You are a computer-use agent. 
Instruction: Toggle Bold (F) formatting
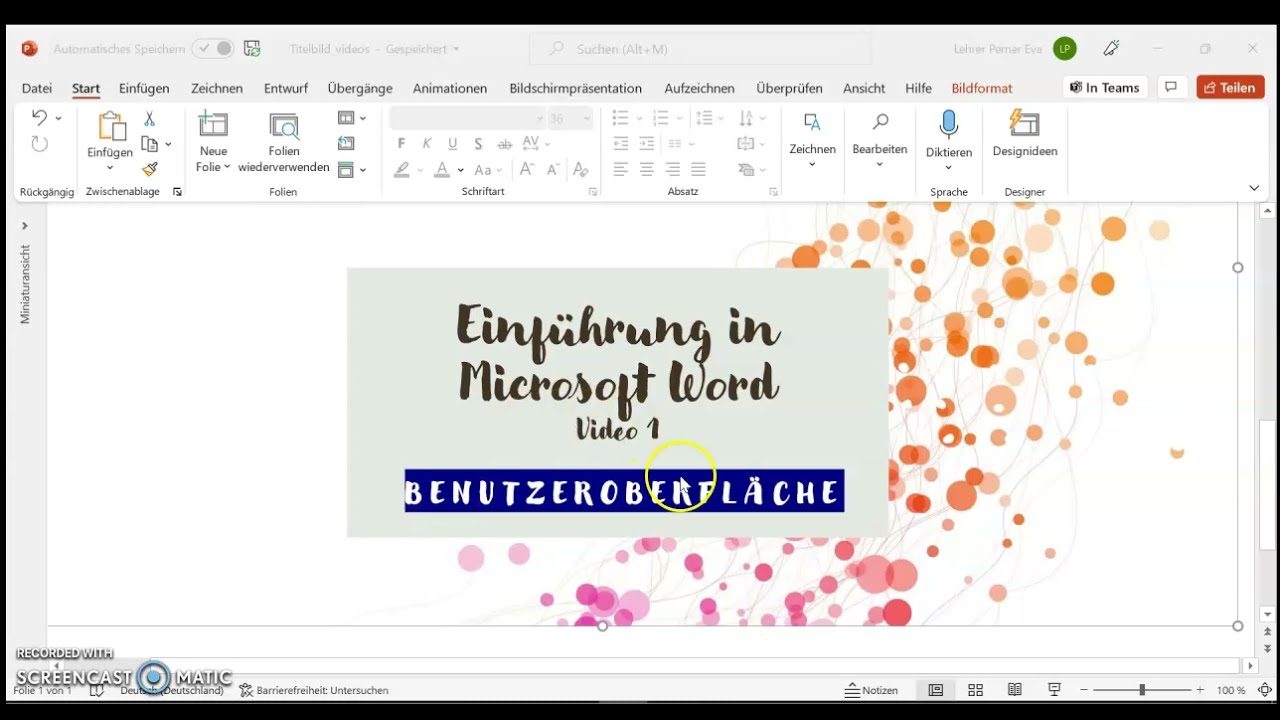coord(401,144)
